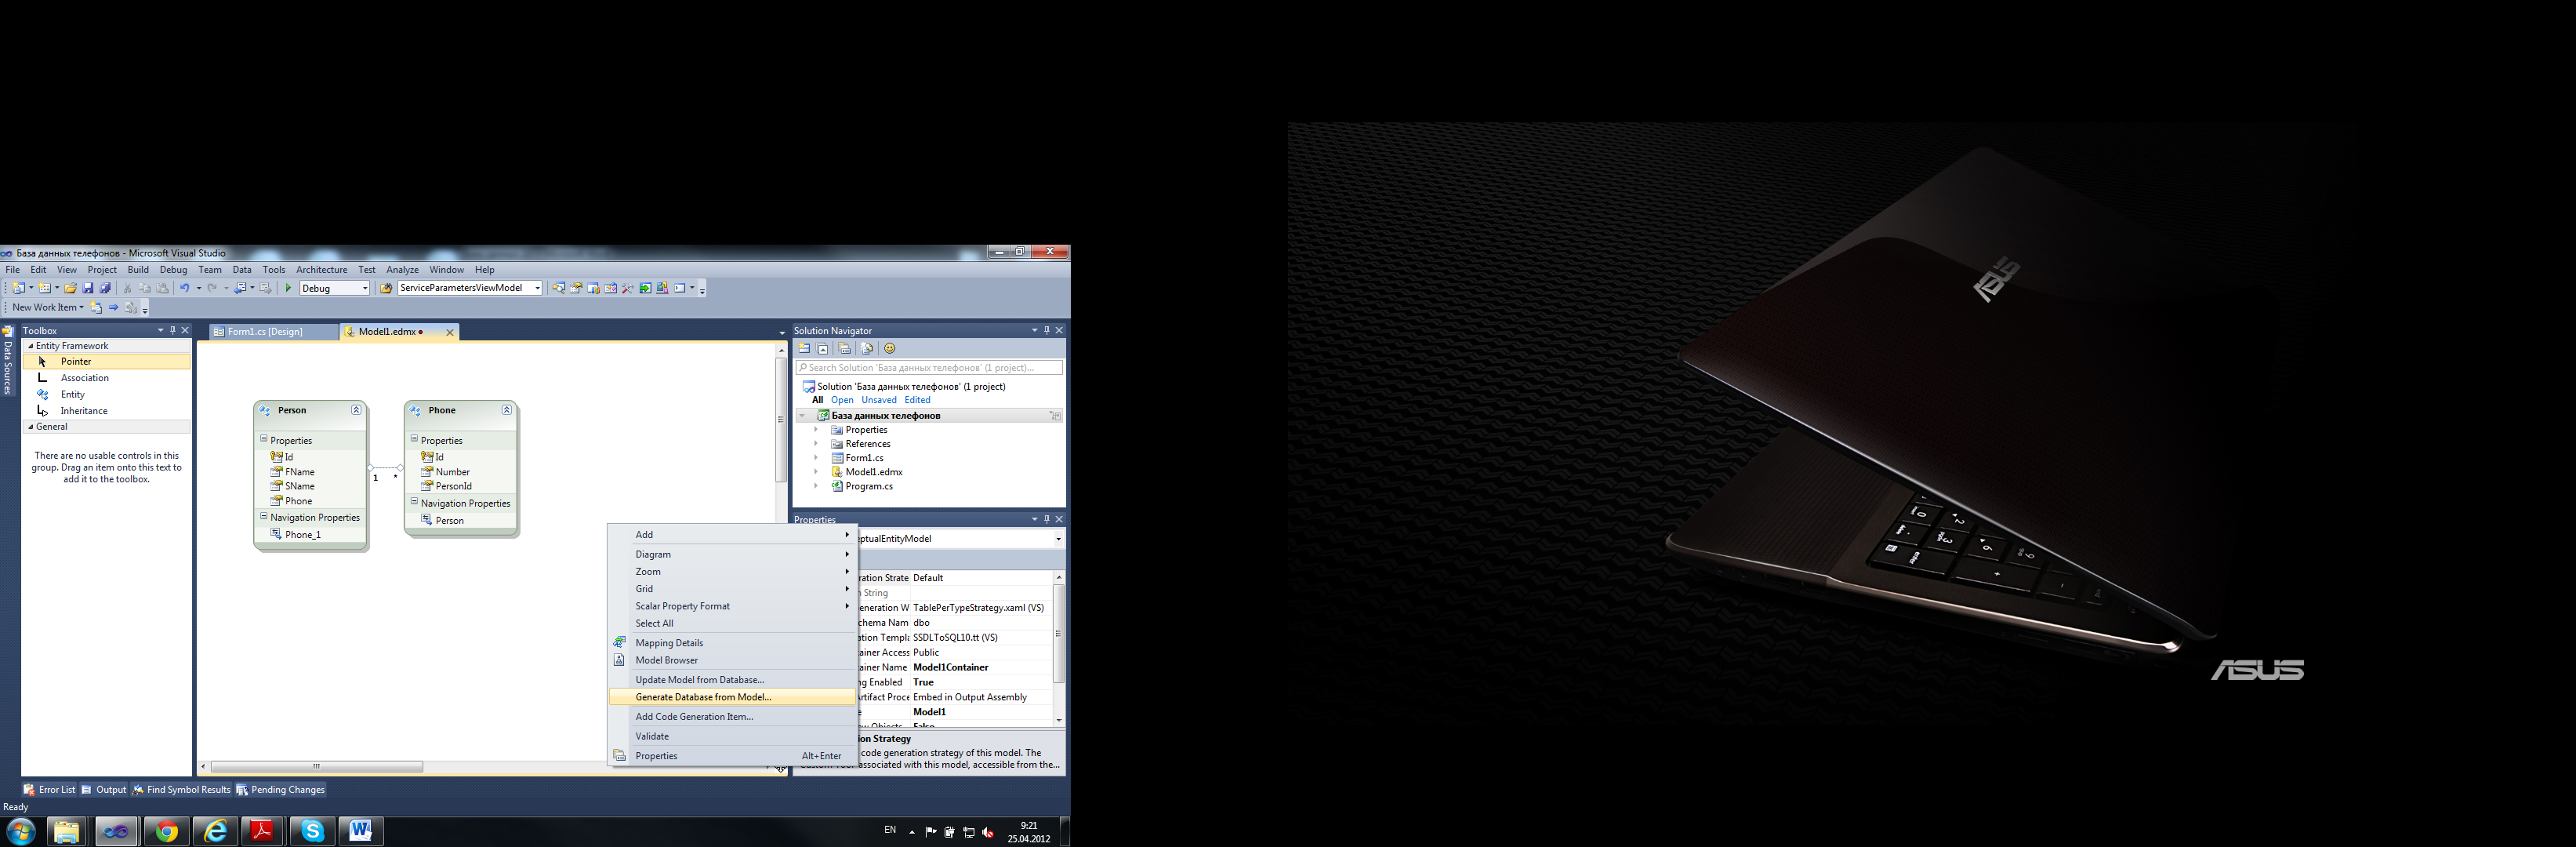Viewport: 2576px width, 847px height.
Task: Collapse the Properties section of the Person entity
Action: click(x=264, y=439)
